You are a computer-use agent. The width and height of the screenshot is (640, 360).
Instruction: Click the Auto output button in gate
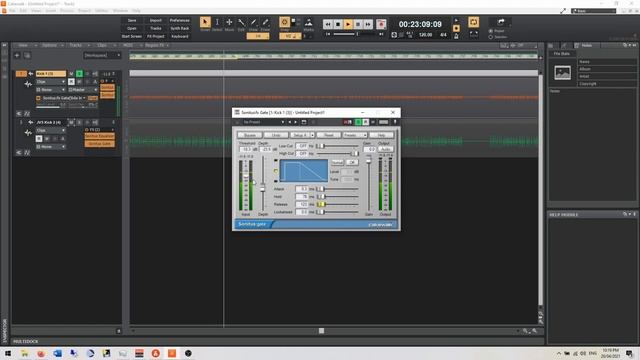[385, 149]
